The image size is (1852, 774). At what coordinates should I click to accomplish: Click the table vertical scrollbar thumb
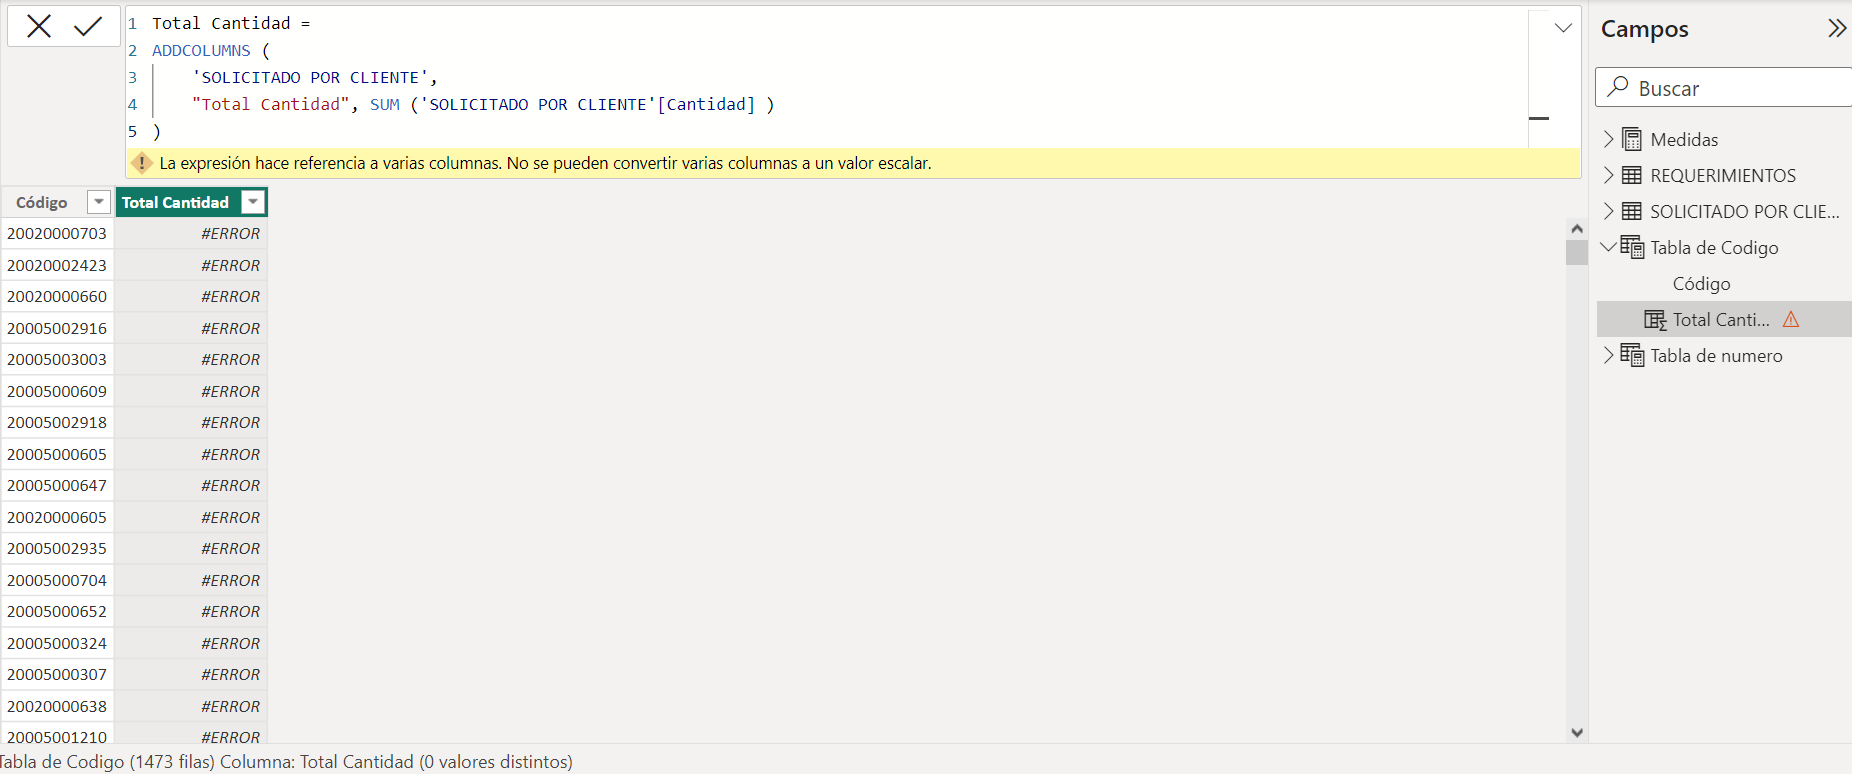point(1577,252)
